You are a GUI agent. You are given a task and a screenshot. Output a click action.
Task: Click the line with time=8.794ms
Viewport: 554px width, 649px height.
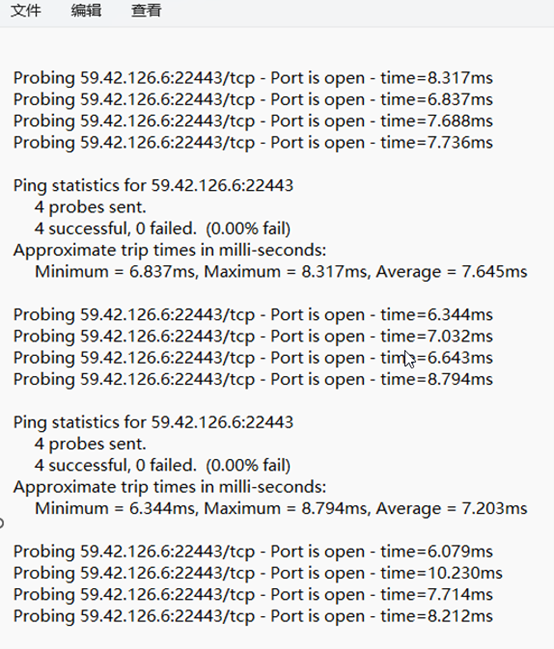253,380
